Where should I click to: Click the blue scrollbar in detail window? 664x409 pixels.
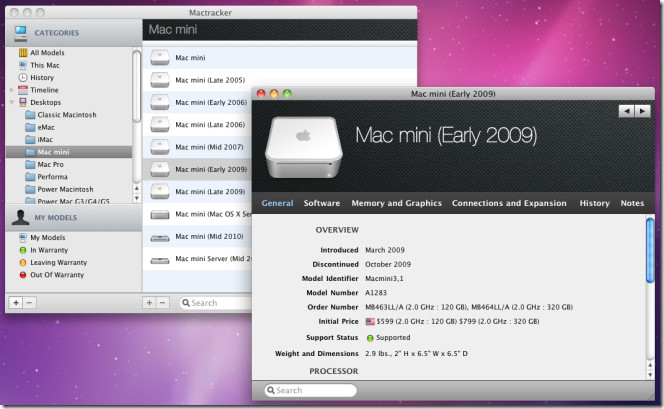650,250
